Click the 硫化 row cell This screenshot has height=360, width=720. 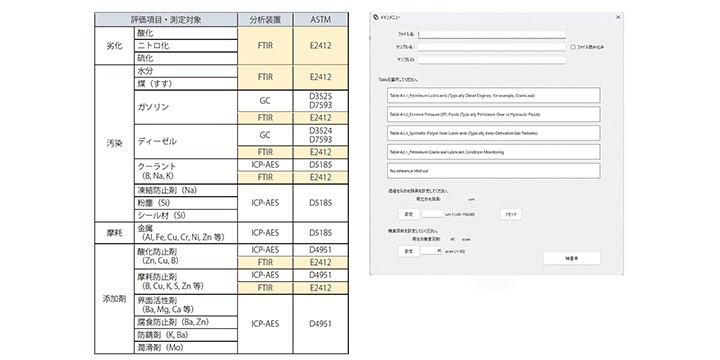(x=186, y=58)
